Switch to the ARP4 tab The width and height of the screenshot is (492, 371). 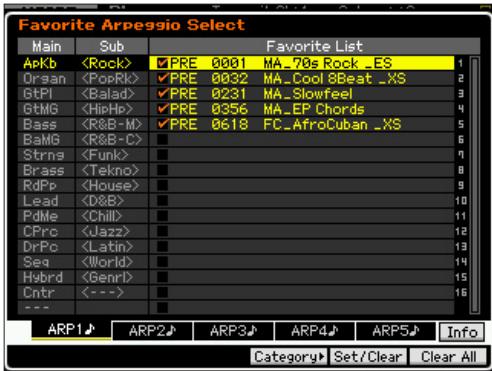[315, 331]
